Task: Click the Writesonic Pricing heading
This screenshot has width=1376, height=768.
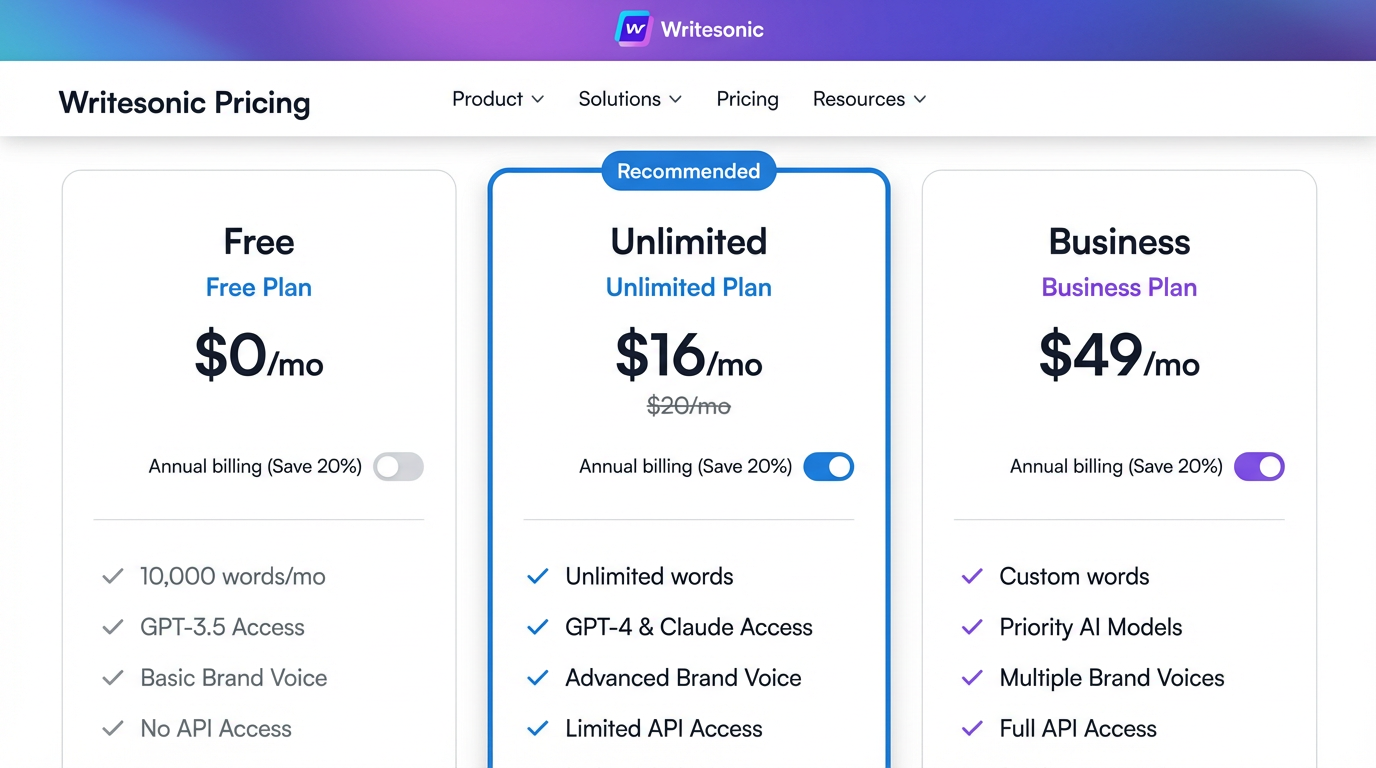Action: coord(184,103)
